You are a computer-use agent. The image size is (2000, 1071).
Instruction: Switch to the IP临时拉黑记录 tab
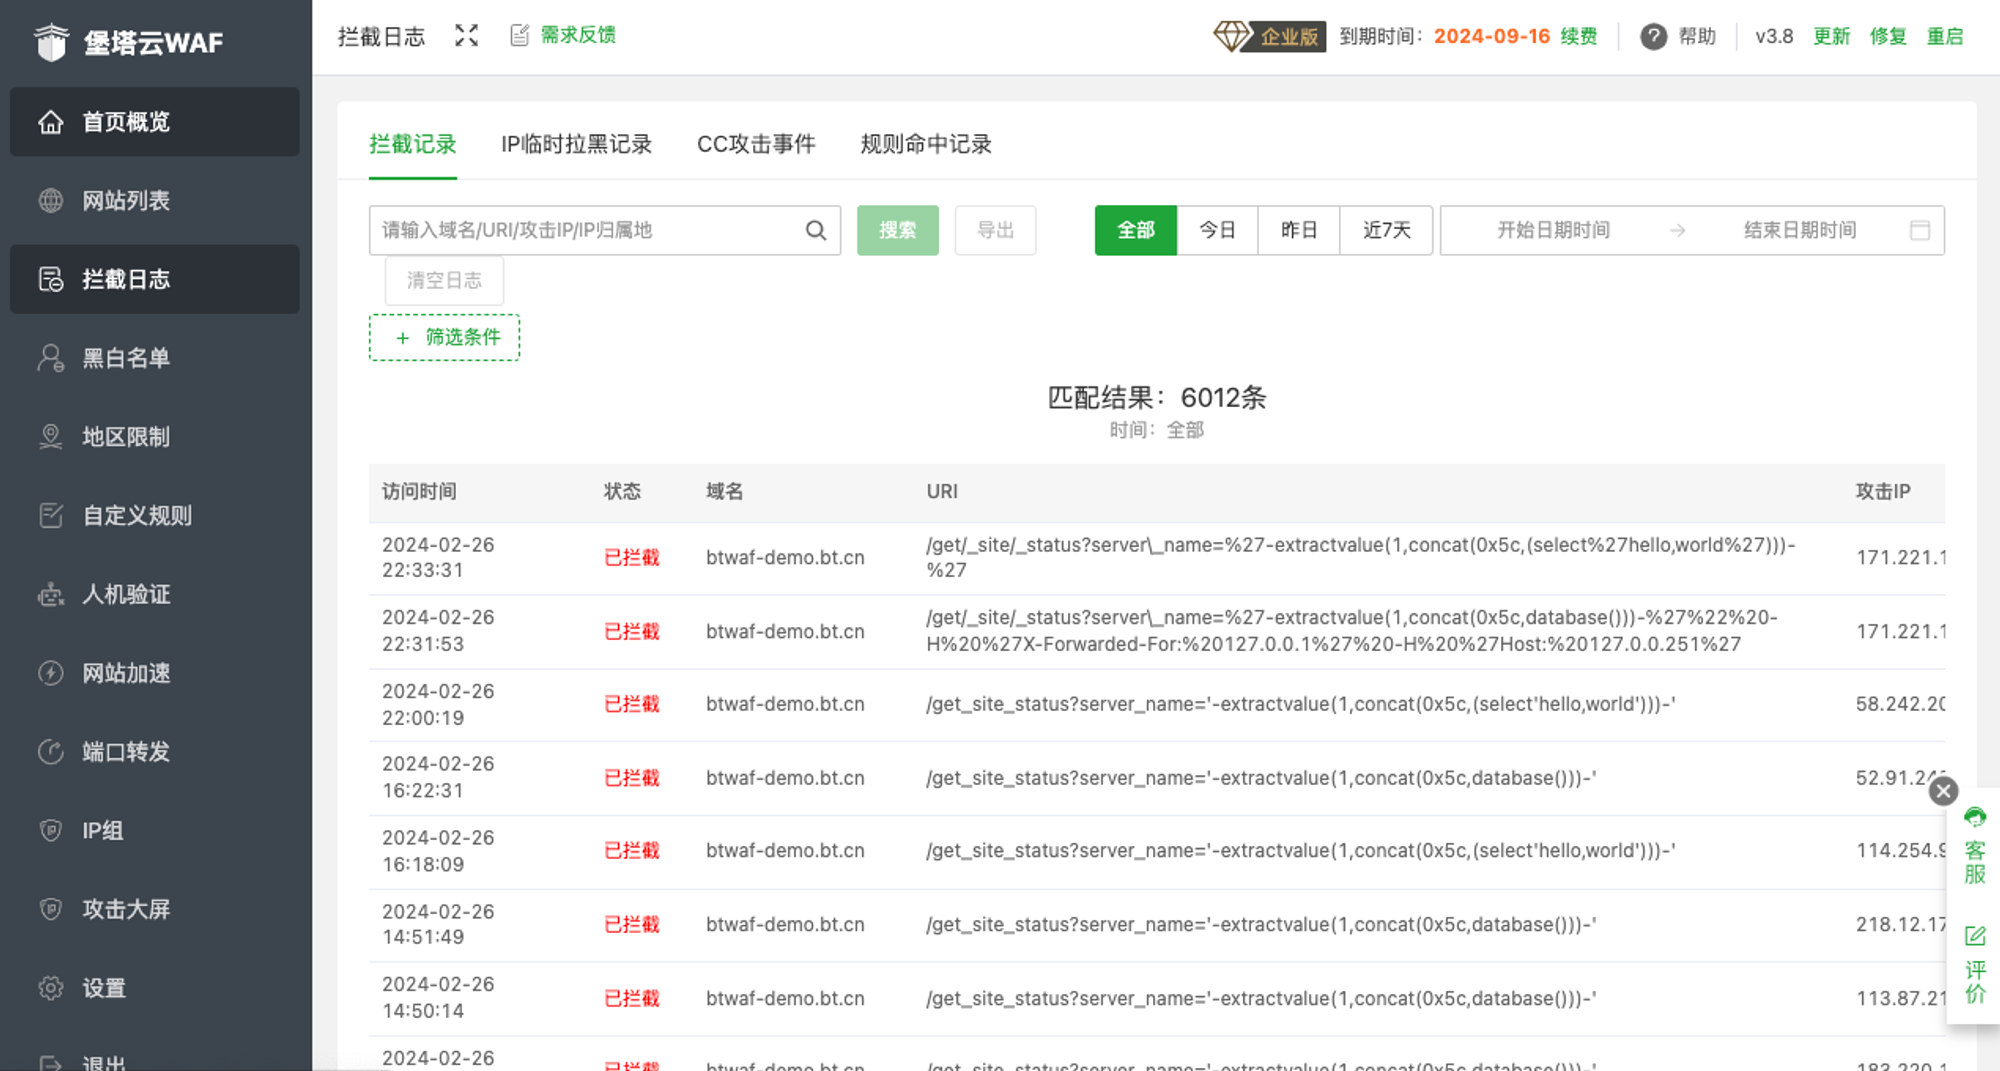pyautogui.click(x=576, y=144)
